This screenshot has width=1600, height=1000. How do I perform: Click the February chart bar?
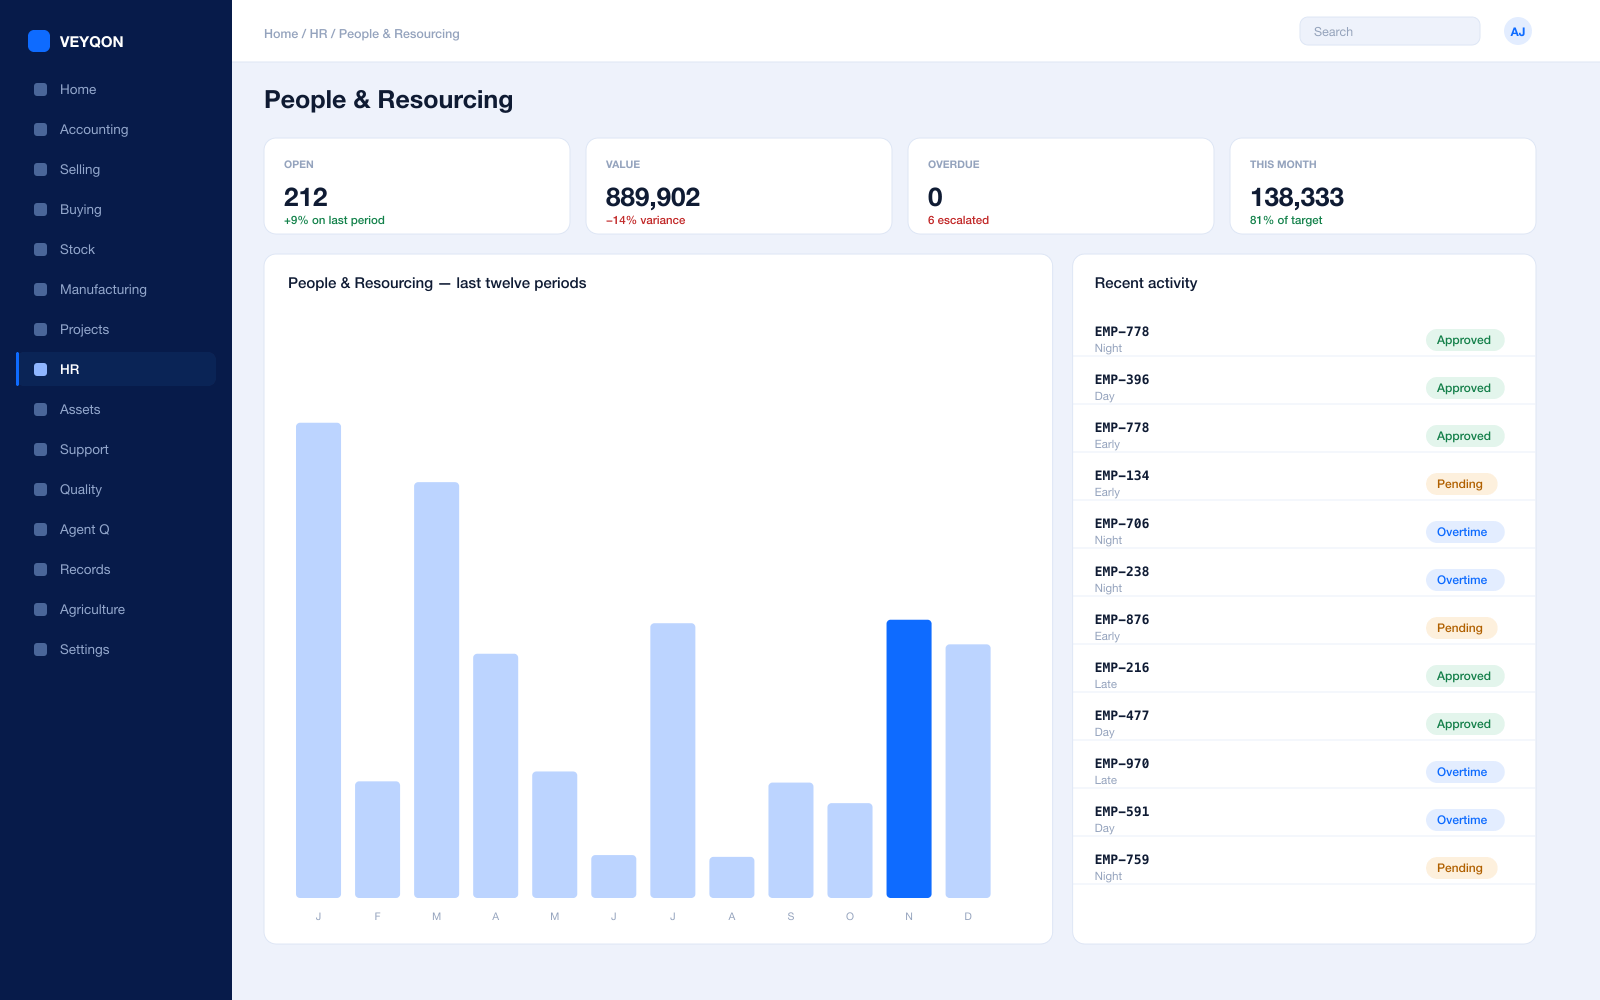point(377,840)
